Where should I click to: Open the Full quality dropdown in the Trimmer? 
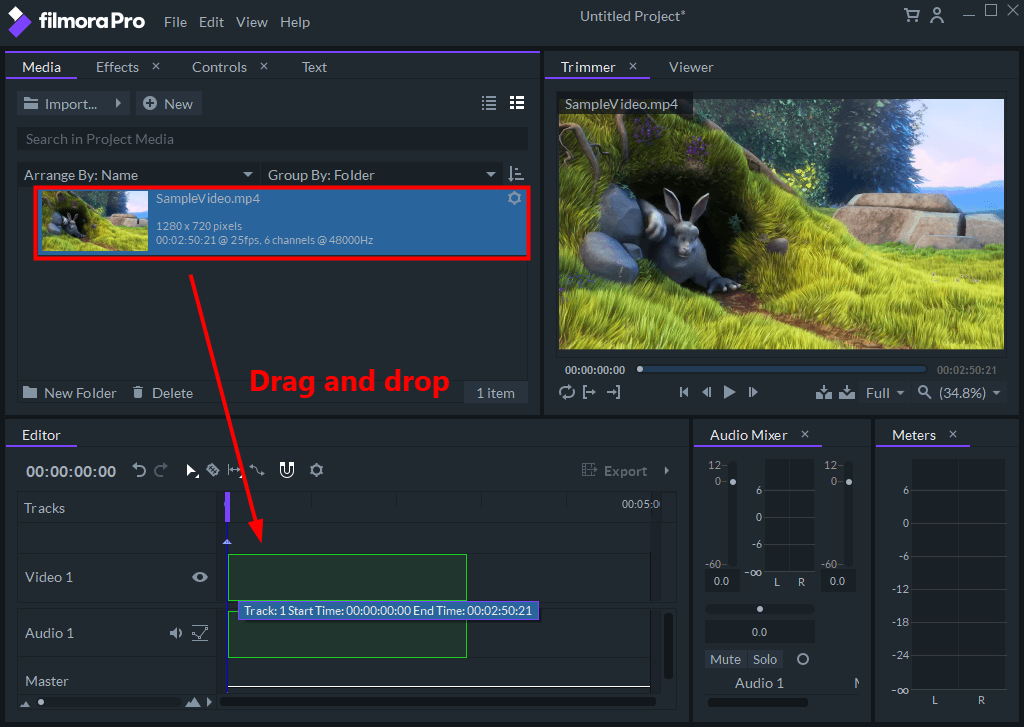click(884, 393)
